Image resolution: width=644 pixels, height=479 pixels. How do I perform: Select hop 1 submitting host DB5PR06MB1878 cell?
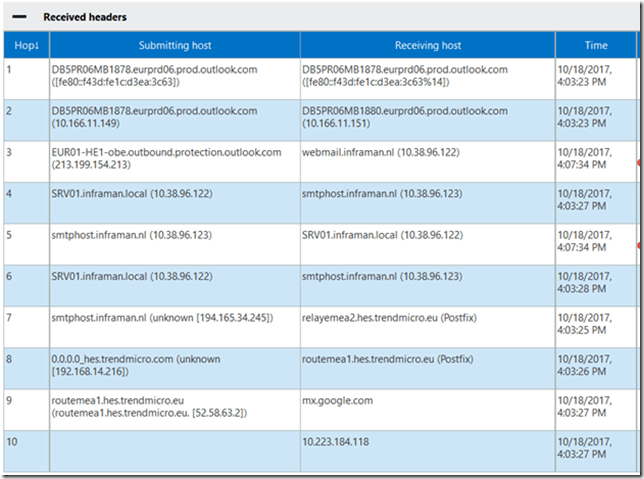coord(174,77)
